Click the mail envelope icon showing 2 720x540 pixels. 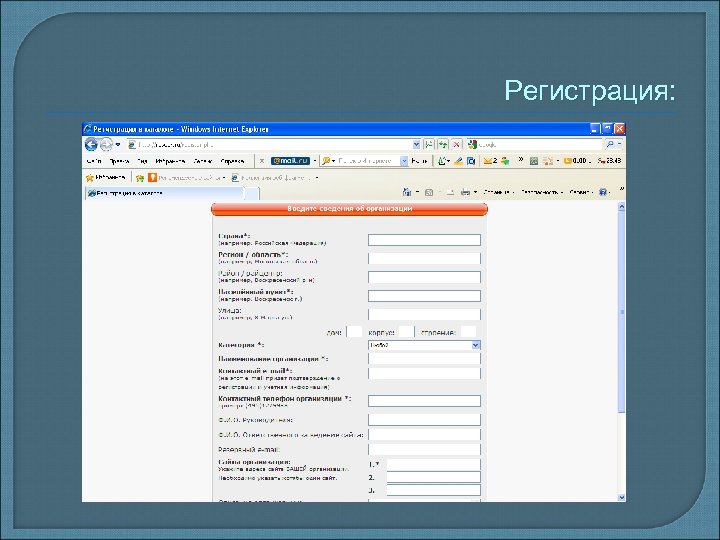click(490, 161)
